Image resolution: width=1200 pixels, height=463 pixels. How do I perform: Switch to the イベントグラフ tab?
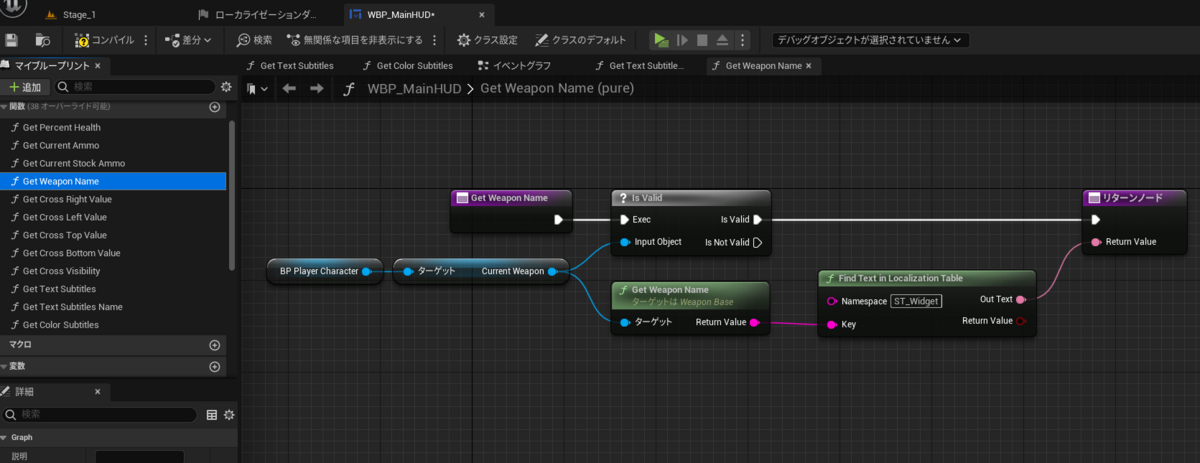[514, 66]
